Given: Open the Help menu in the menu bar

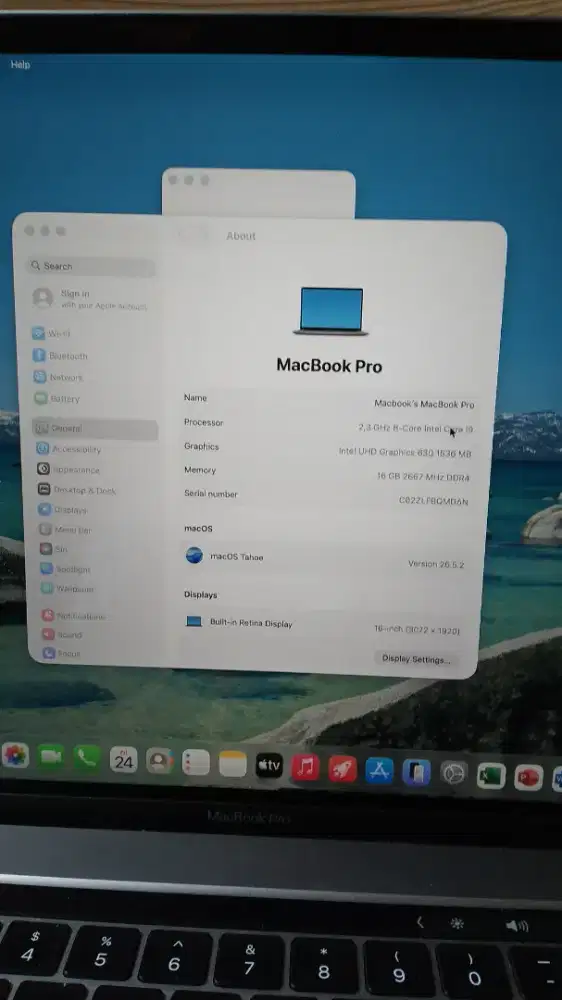Looking at the screenshot, I should pos(20,65).
